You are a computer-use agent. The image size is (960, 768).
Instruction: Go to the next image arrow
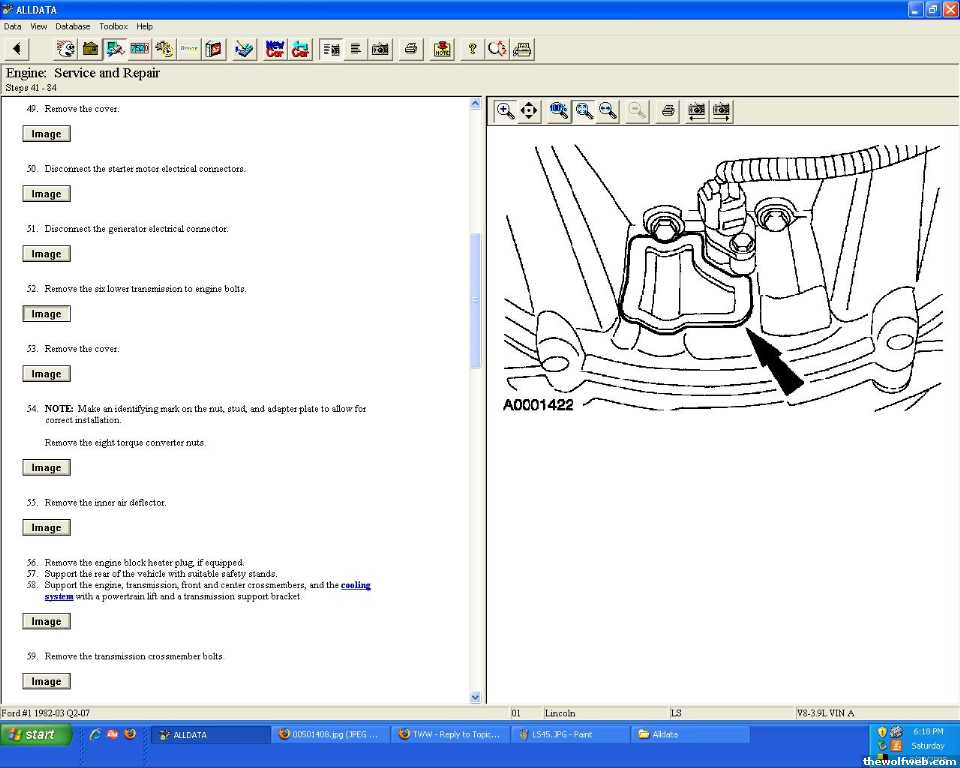click(x=721, y=111)
